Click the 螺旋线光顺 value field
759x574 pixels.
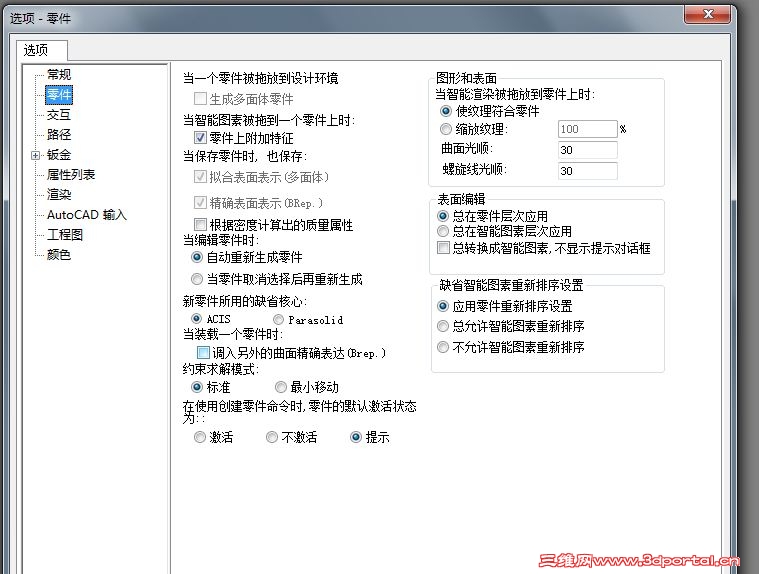(588, 171)
